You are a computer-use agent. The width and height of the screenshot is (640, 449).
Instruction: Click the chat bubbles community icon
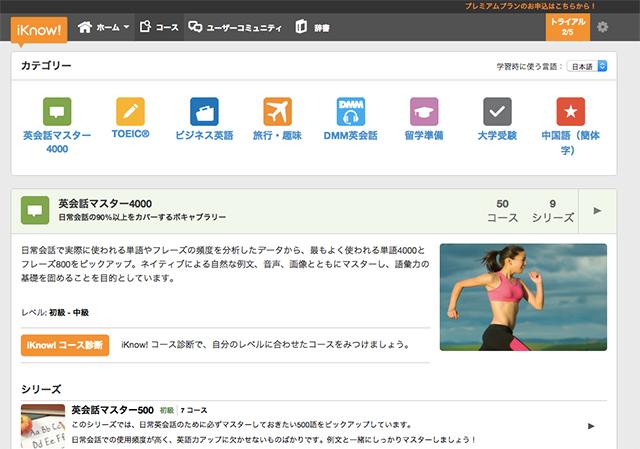(195, 27)
